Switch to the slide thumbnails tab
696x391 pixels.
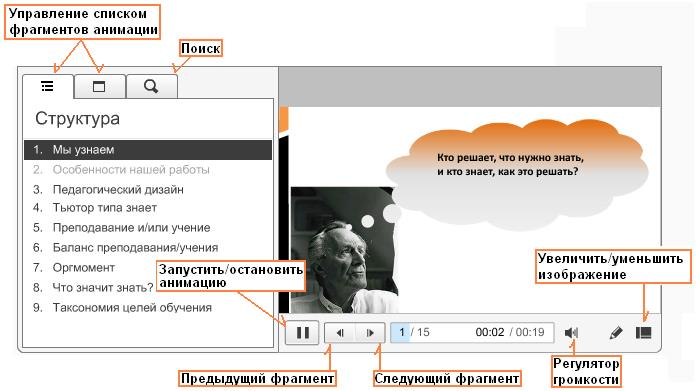(x=99, y=86)
